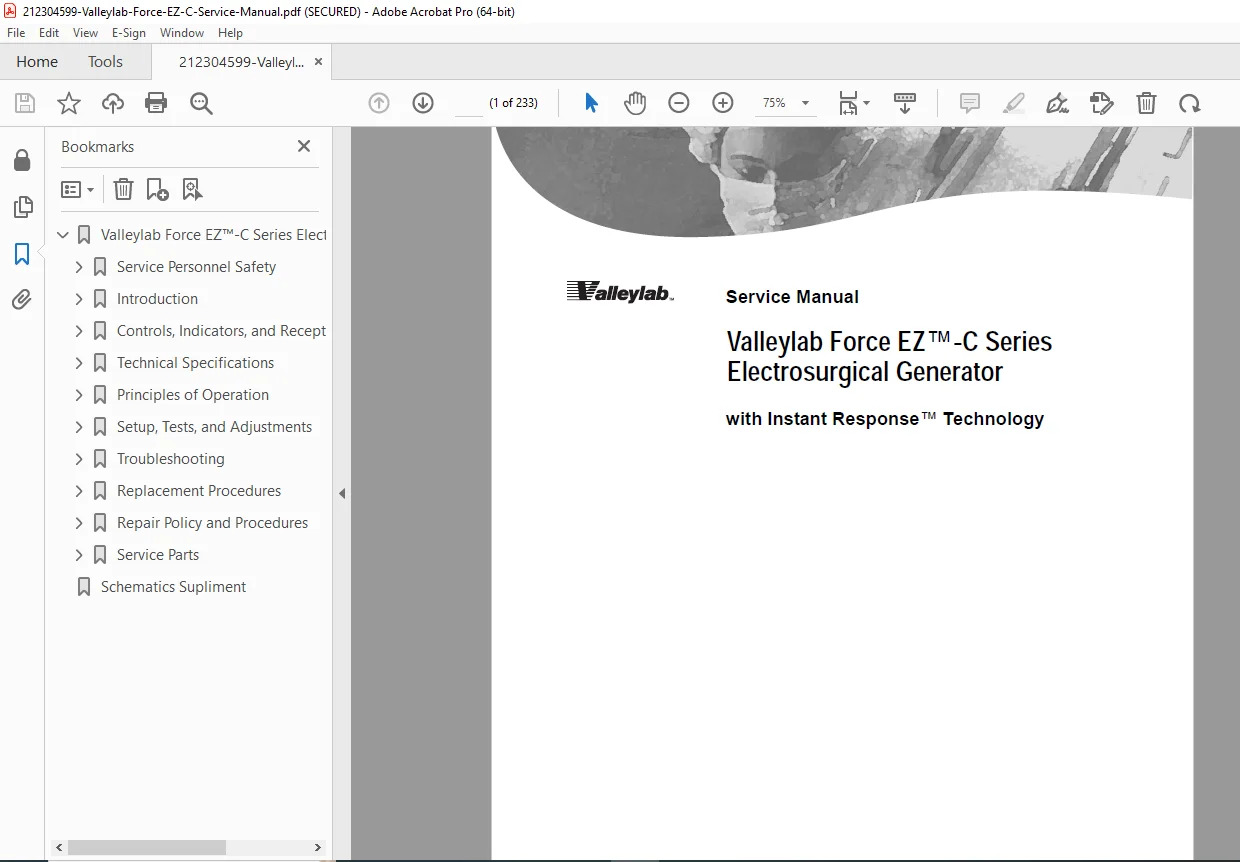Open Attachments paperclip panel
1240x862 pixels.
point(22,300)
